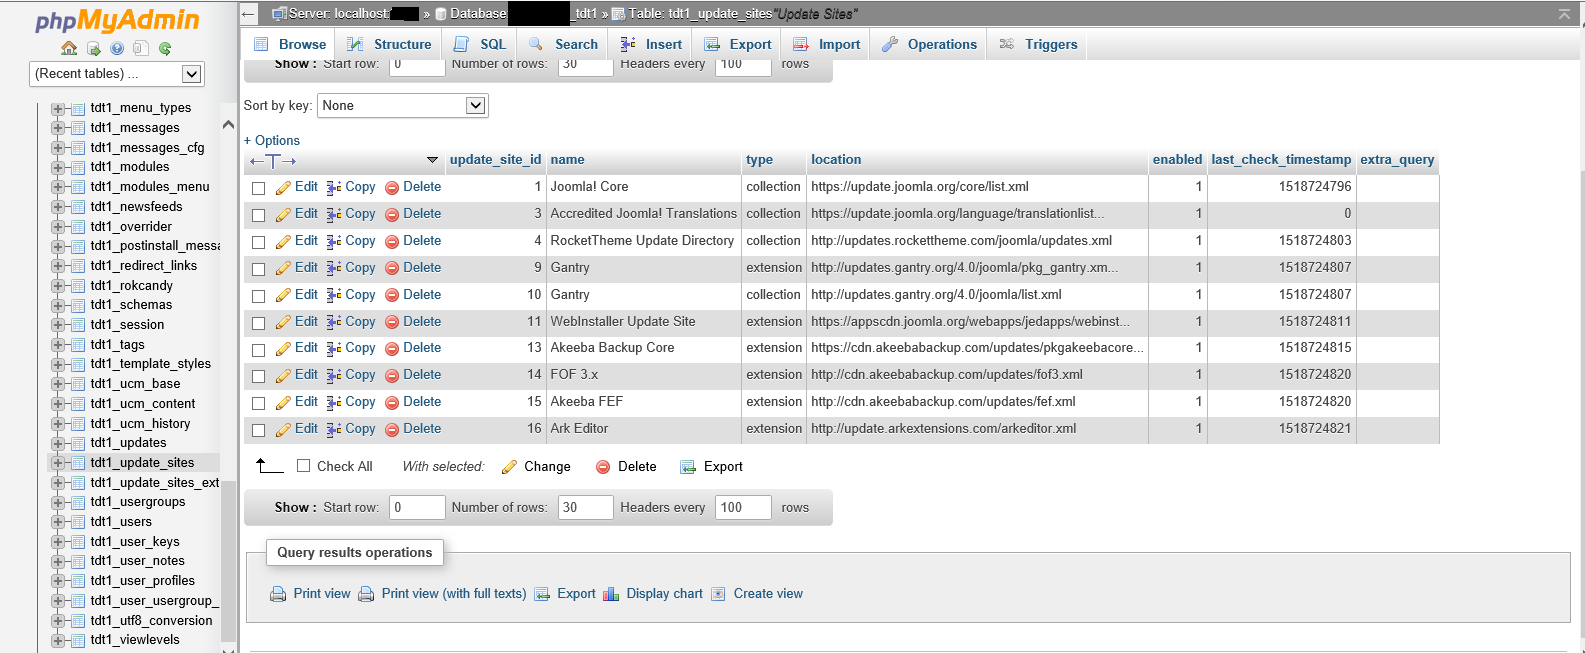Open the blue question-mark help icon
The image size is (1585, 653).
(117, 48)
